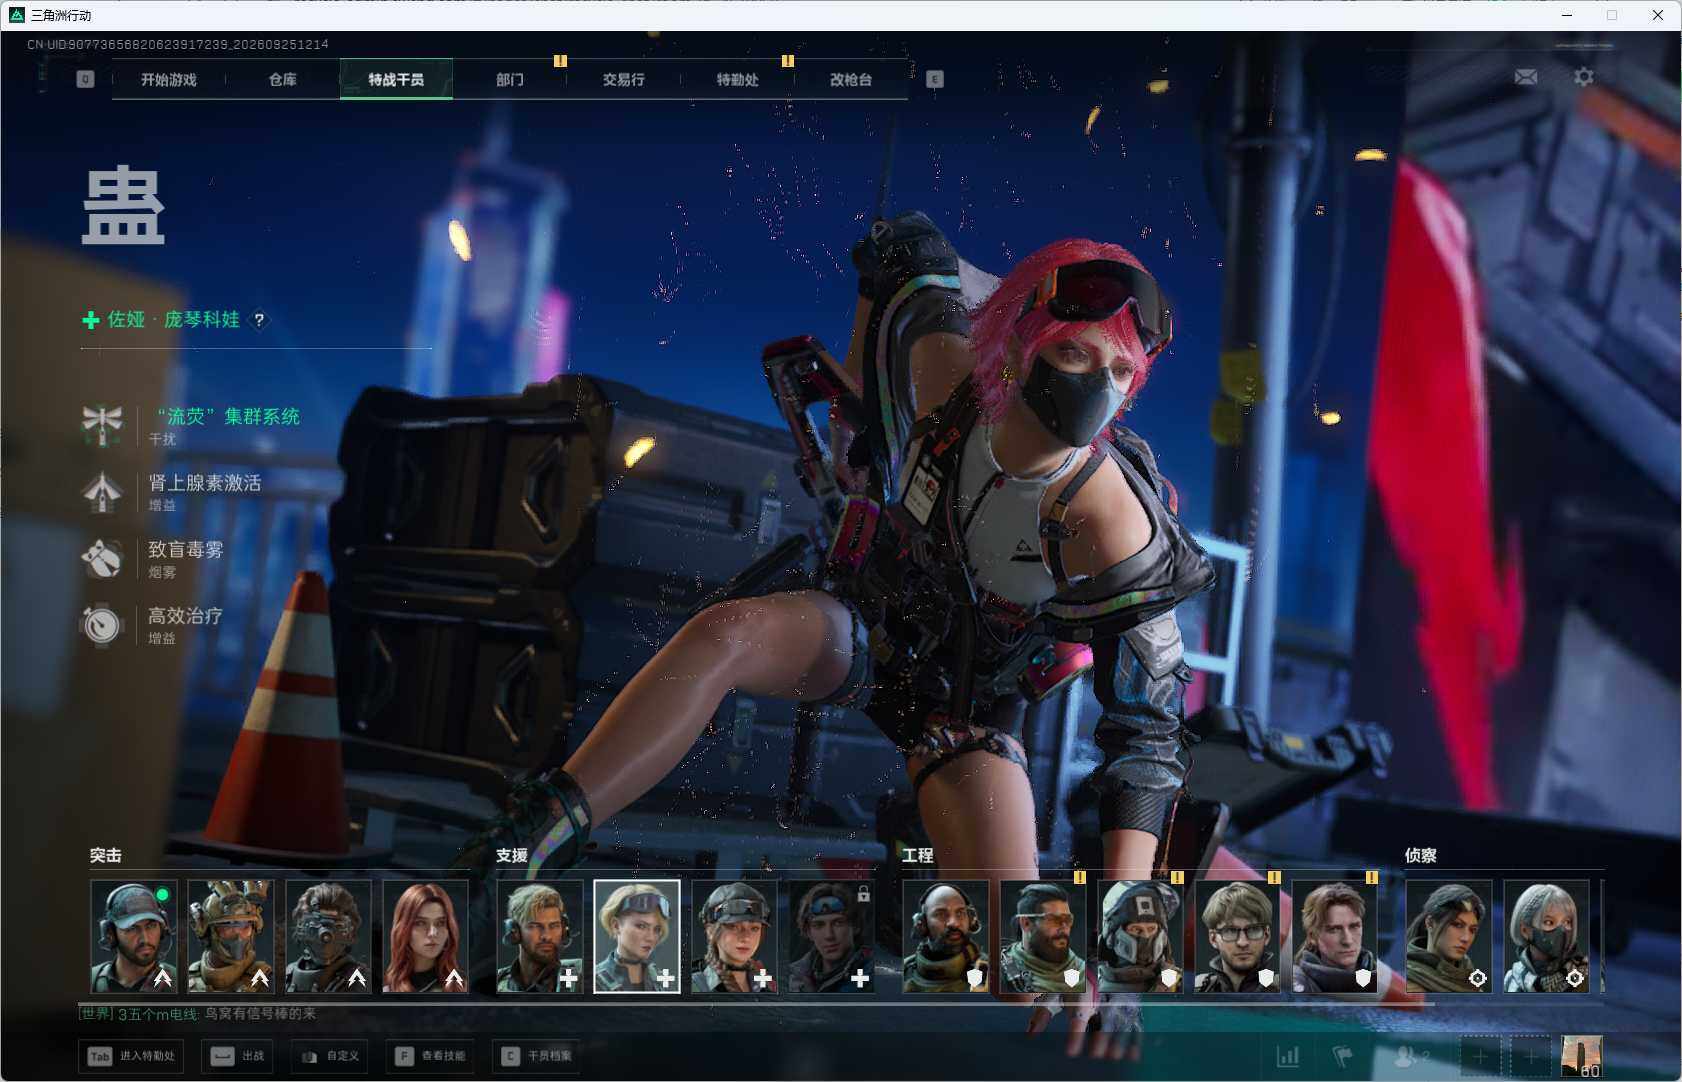Click the 肾上腺素激活 skill name

click(205, 483)
